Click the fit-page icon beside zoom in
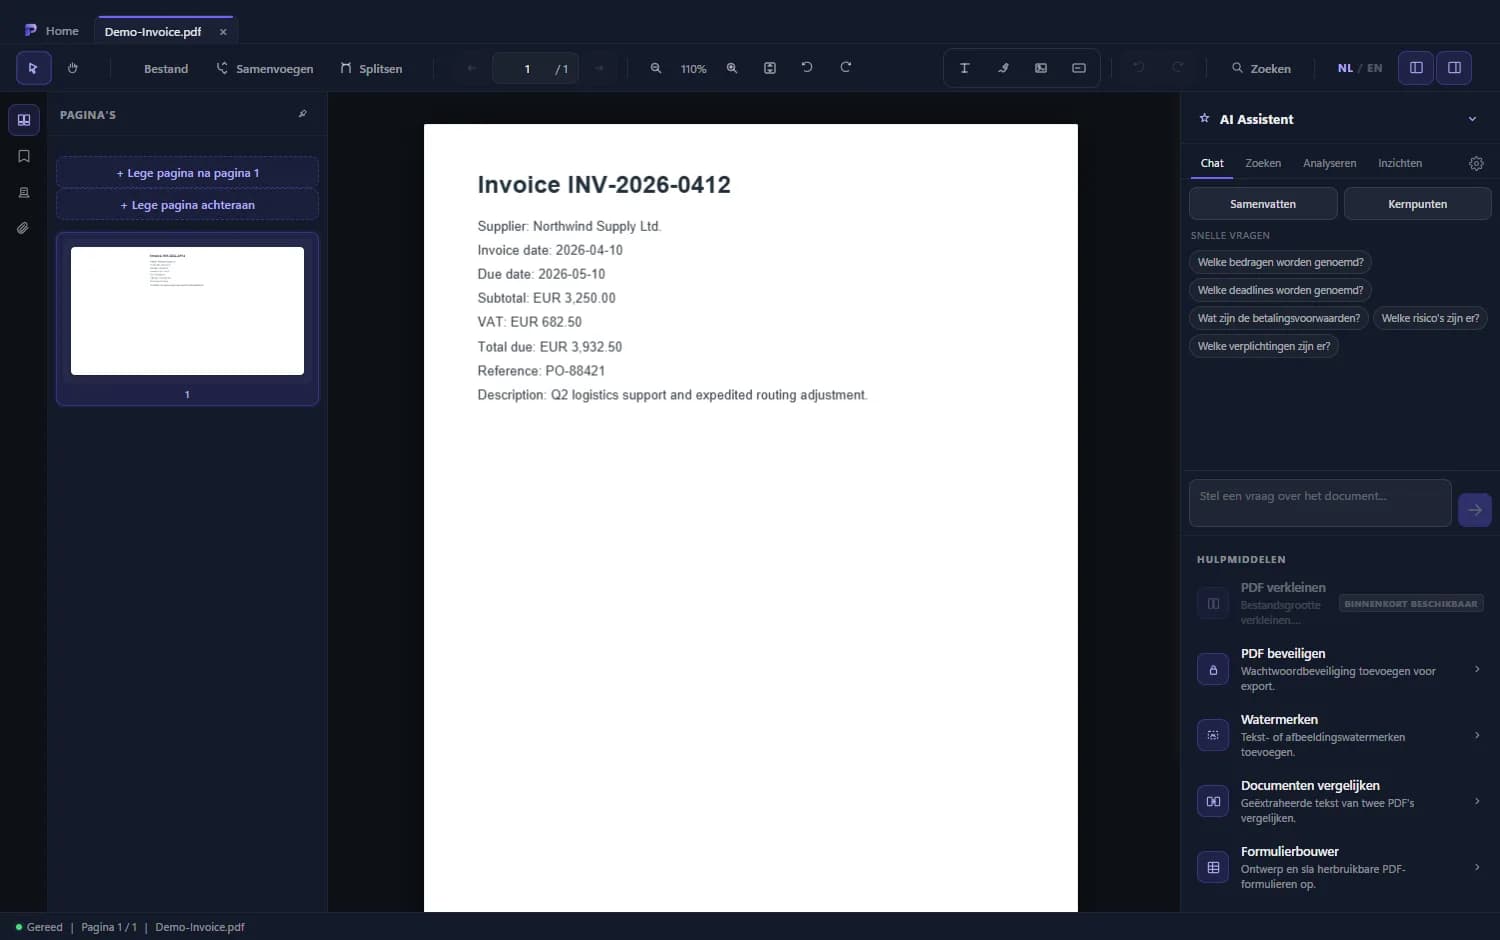 (770, 68)
